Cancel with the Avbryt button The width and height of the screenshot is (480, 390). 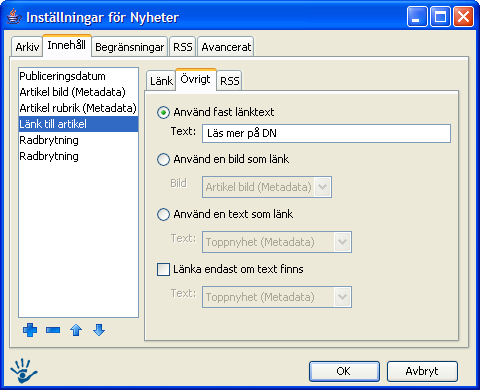(x=422, y=371)
